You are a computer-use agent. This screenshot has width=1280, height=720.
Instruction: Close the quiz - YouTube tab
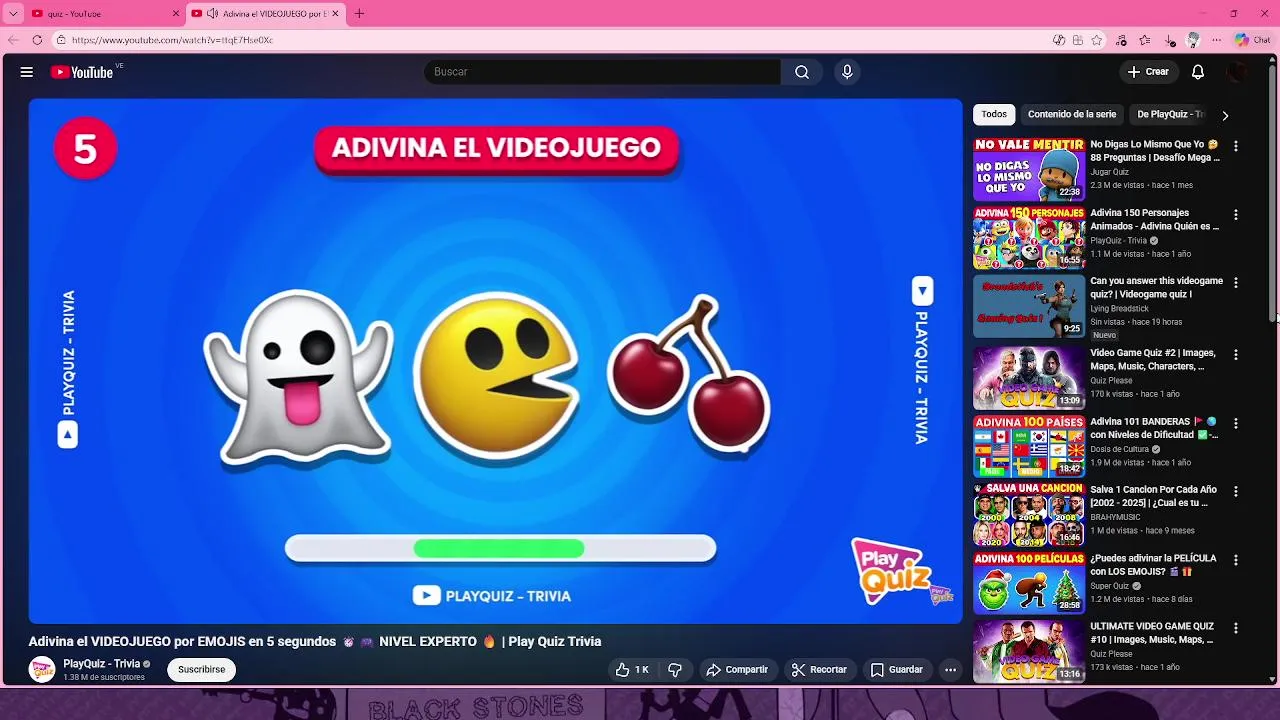(176, 14)
